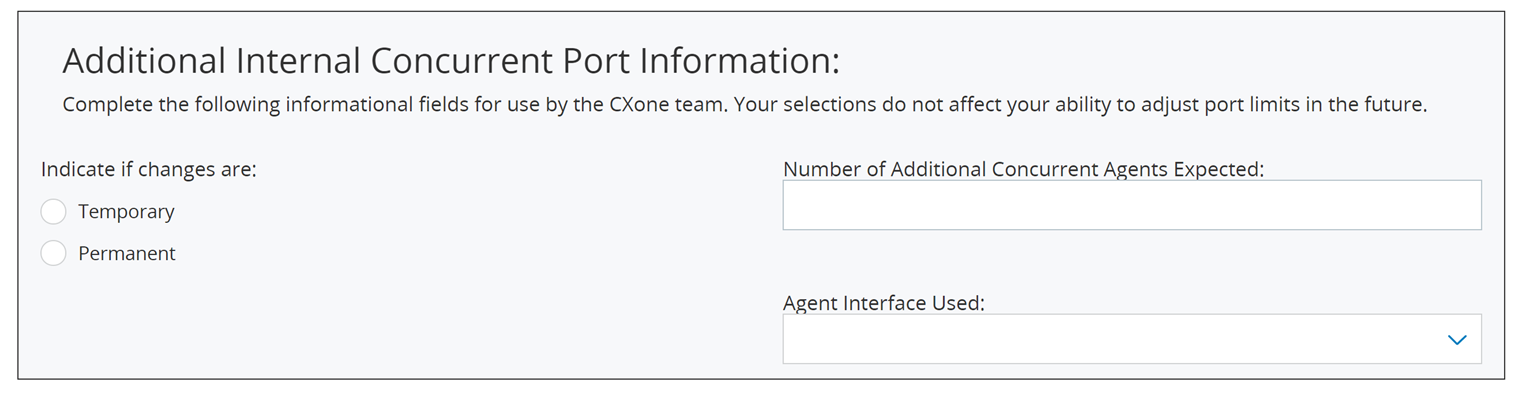Image resolution: width=1523 pixels, height=399 pixels.
Task: Click the empty circle beside Temporary
Action: click(53, 212)
